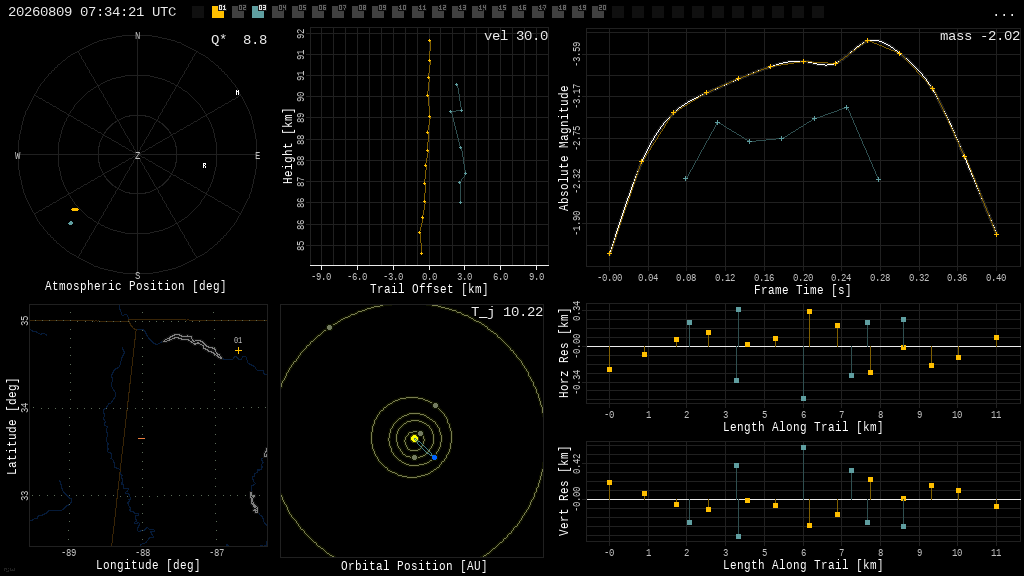This screenshot has width=1024, height=576.
Task: Select station 10 square
Action: pos(398,12)
